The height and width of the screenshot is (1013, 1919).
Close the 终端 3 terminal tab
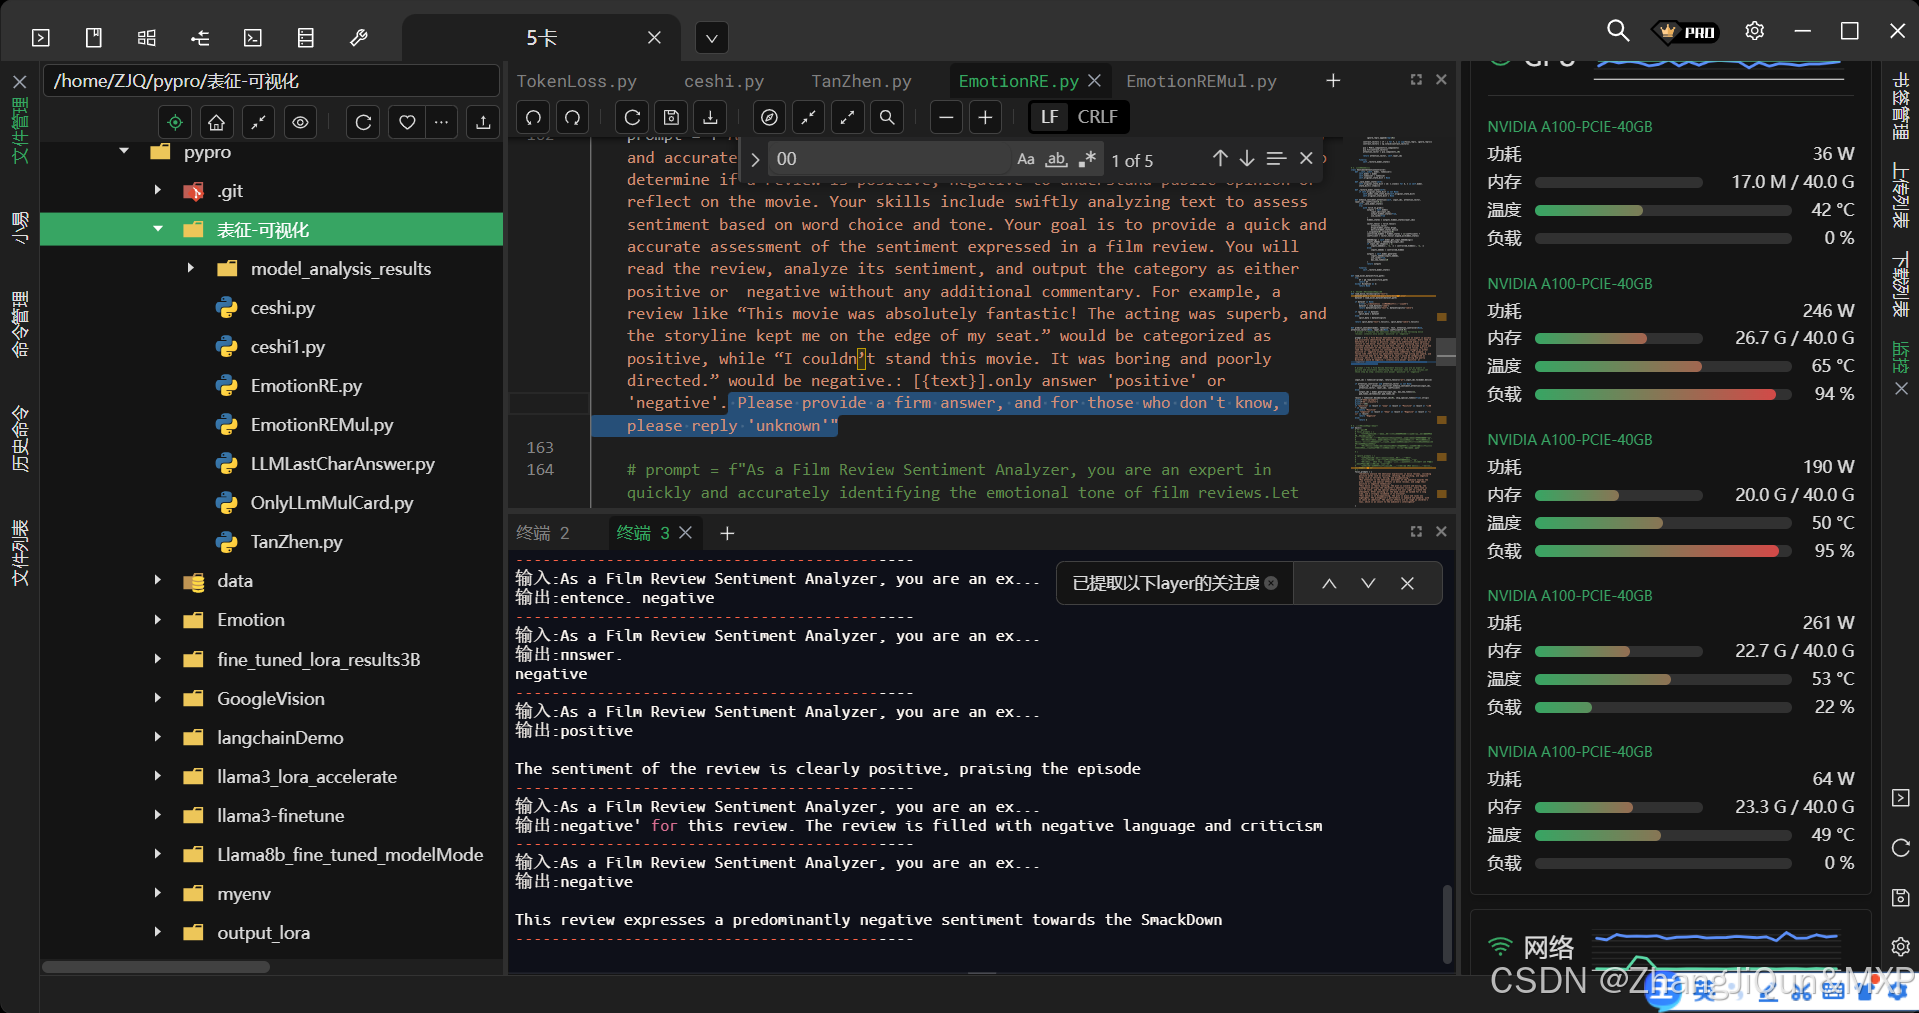[686, 533]
